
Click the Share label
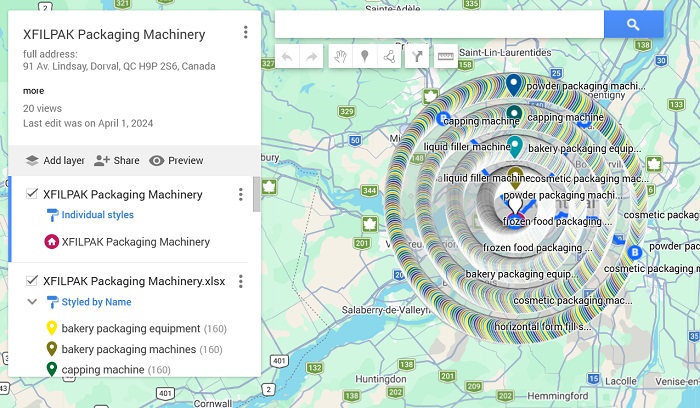click(126, 160)
